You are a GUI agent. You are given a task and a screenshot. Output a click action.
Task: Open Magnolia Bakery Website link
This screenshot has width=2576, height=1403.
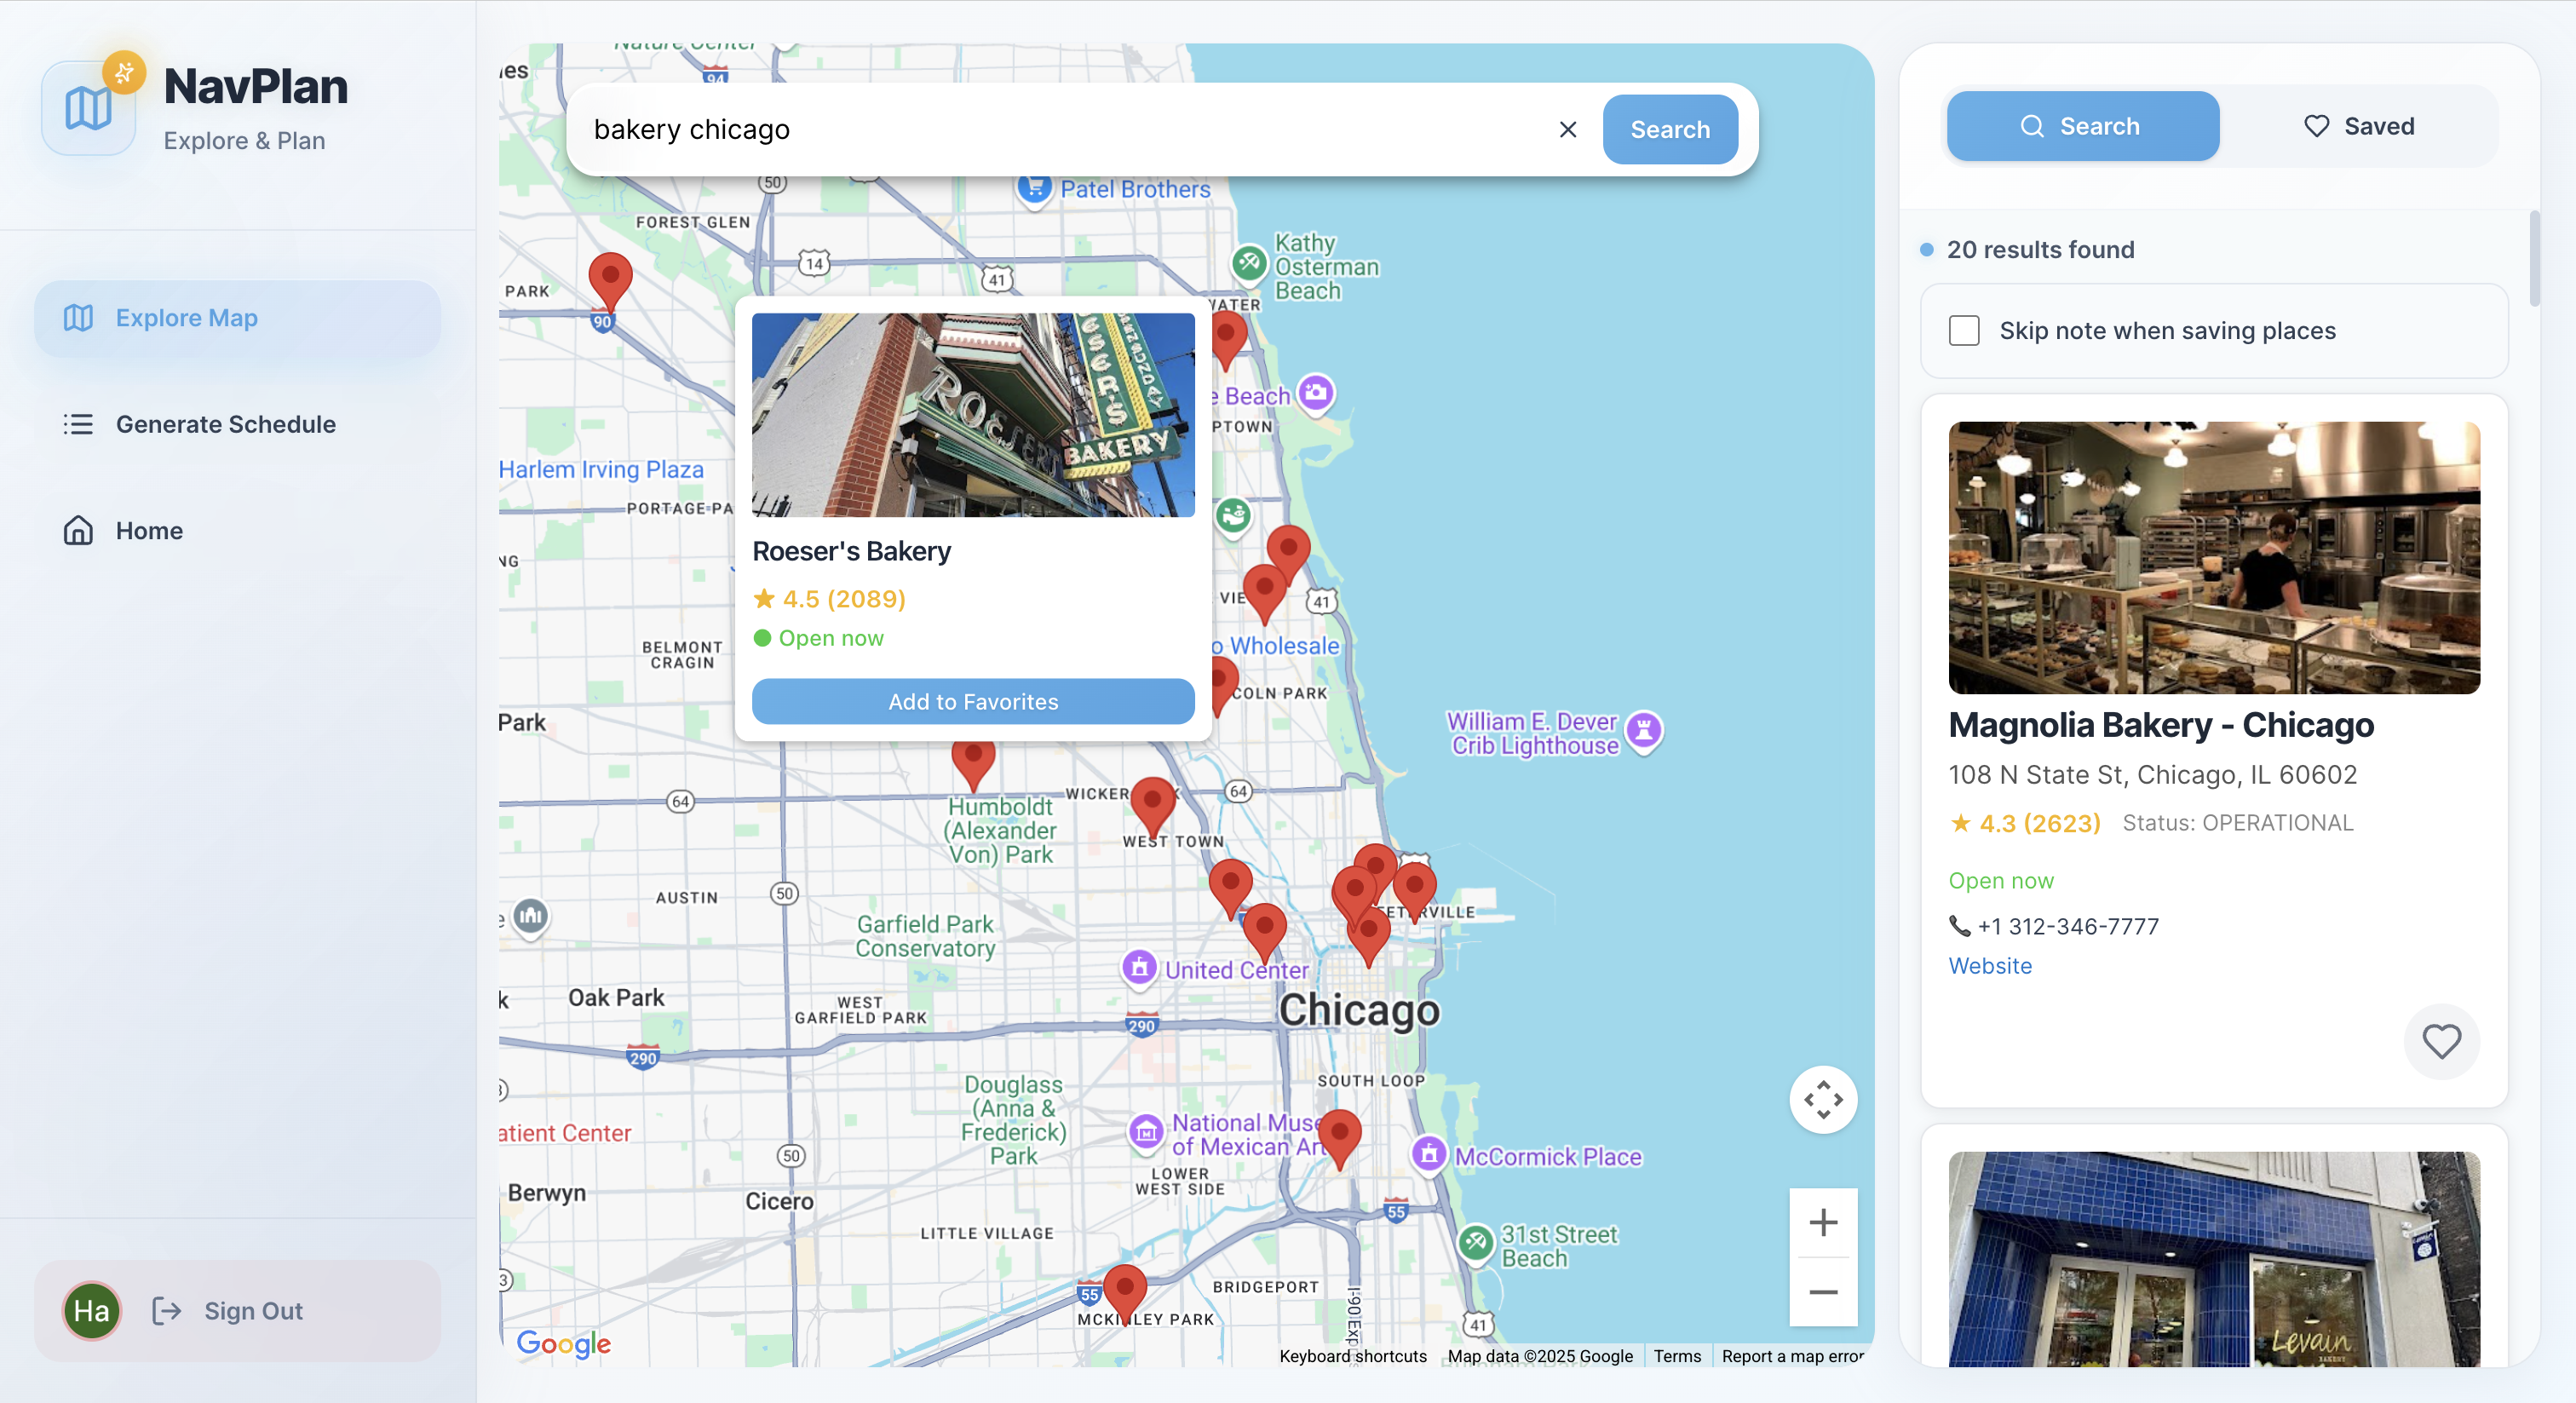1989,966
